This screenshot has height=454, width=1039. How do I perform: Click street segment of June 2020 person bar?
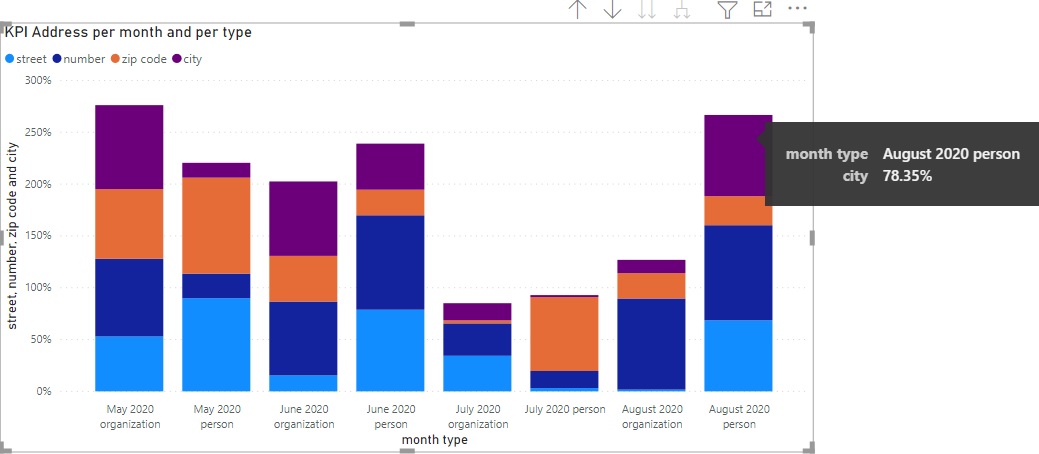tap(390, 350)
